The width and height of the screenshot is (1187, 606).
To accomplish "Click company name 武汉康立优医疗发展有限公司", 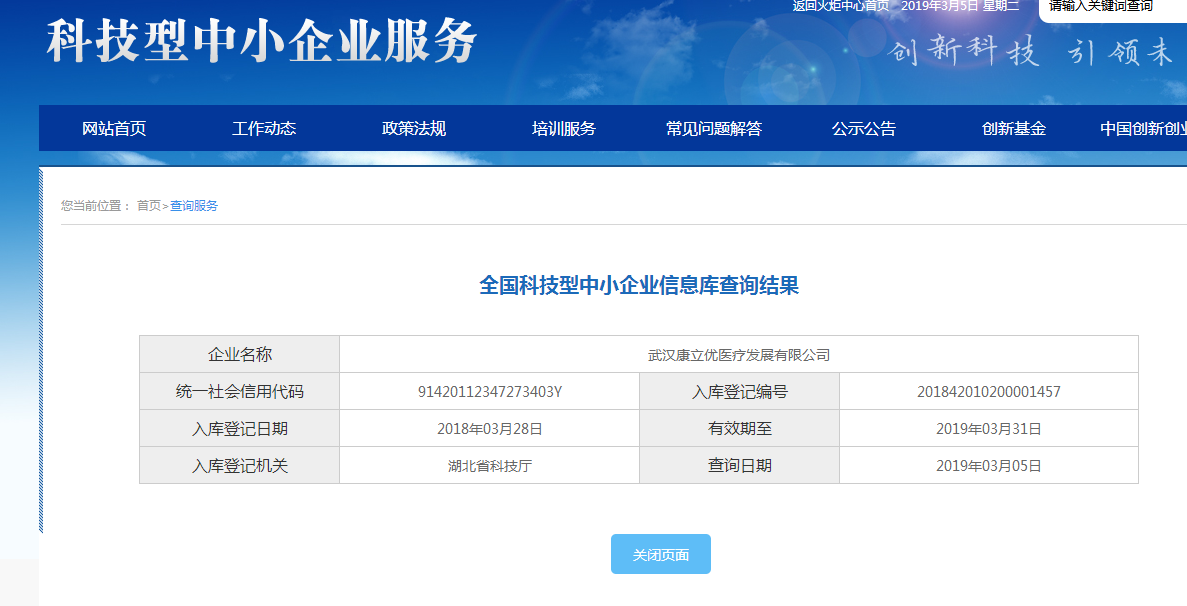I will (739, 355).
